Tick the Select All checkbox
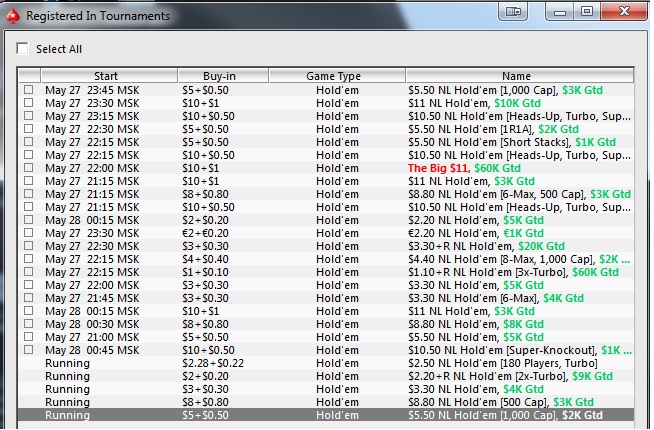The image size is (654, 430). pyautogui.click(x=23, y=48)
